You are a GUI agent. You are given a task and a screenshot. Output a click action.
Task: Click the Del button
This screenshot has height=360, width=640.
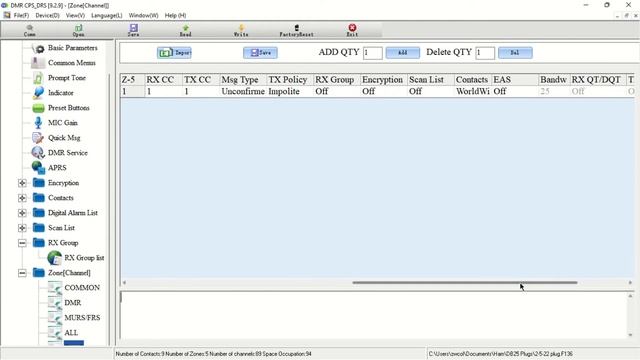pos(515,53)
